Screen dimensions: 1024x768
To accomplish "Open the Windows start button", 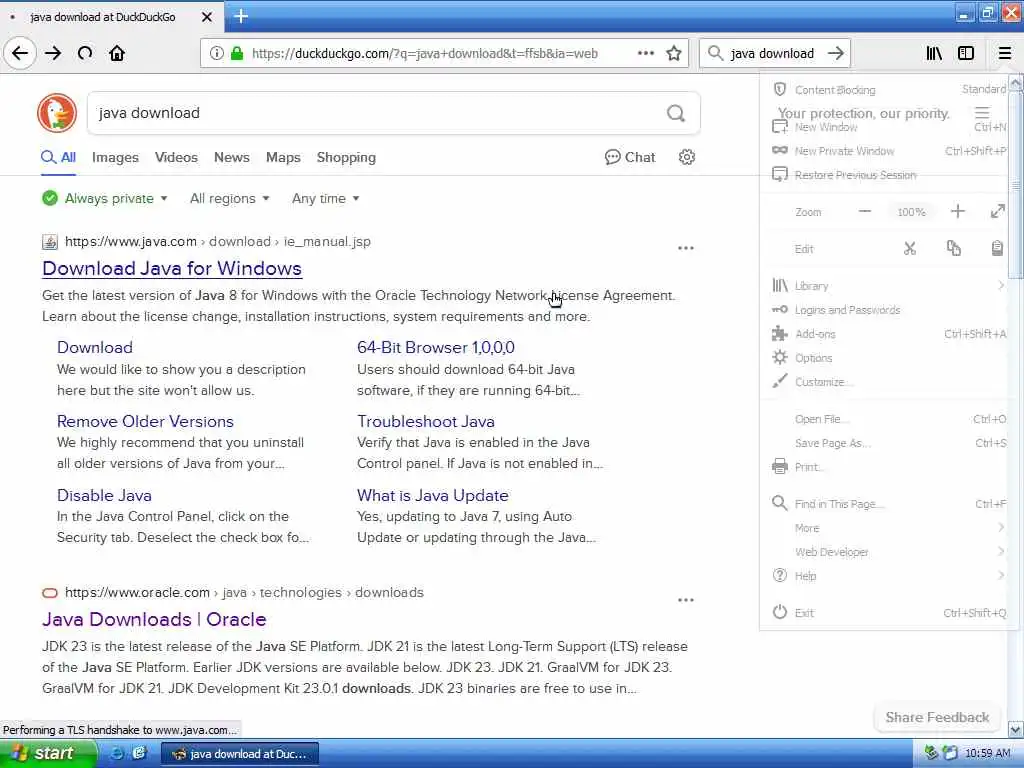I will coord(47,754).
